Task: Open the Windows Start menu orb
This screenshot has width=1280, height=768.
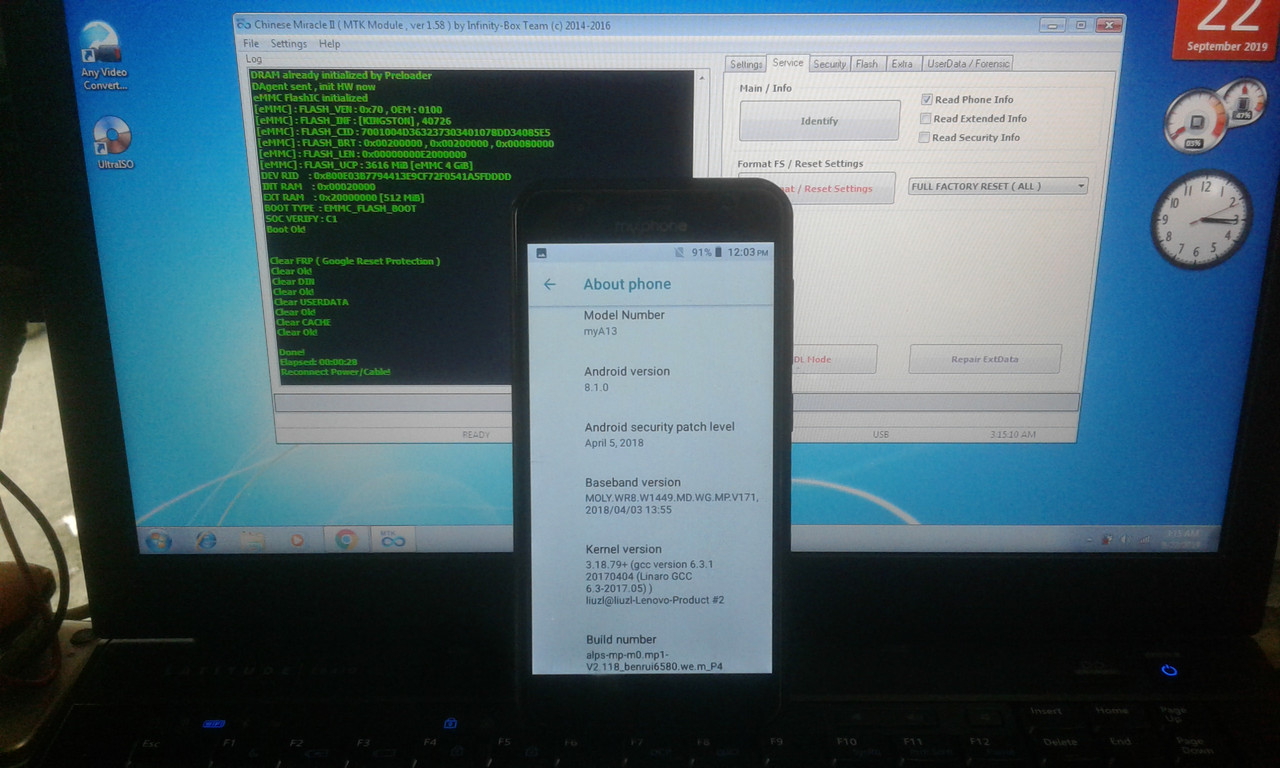Action: [158, 540]
